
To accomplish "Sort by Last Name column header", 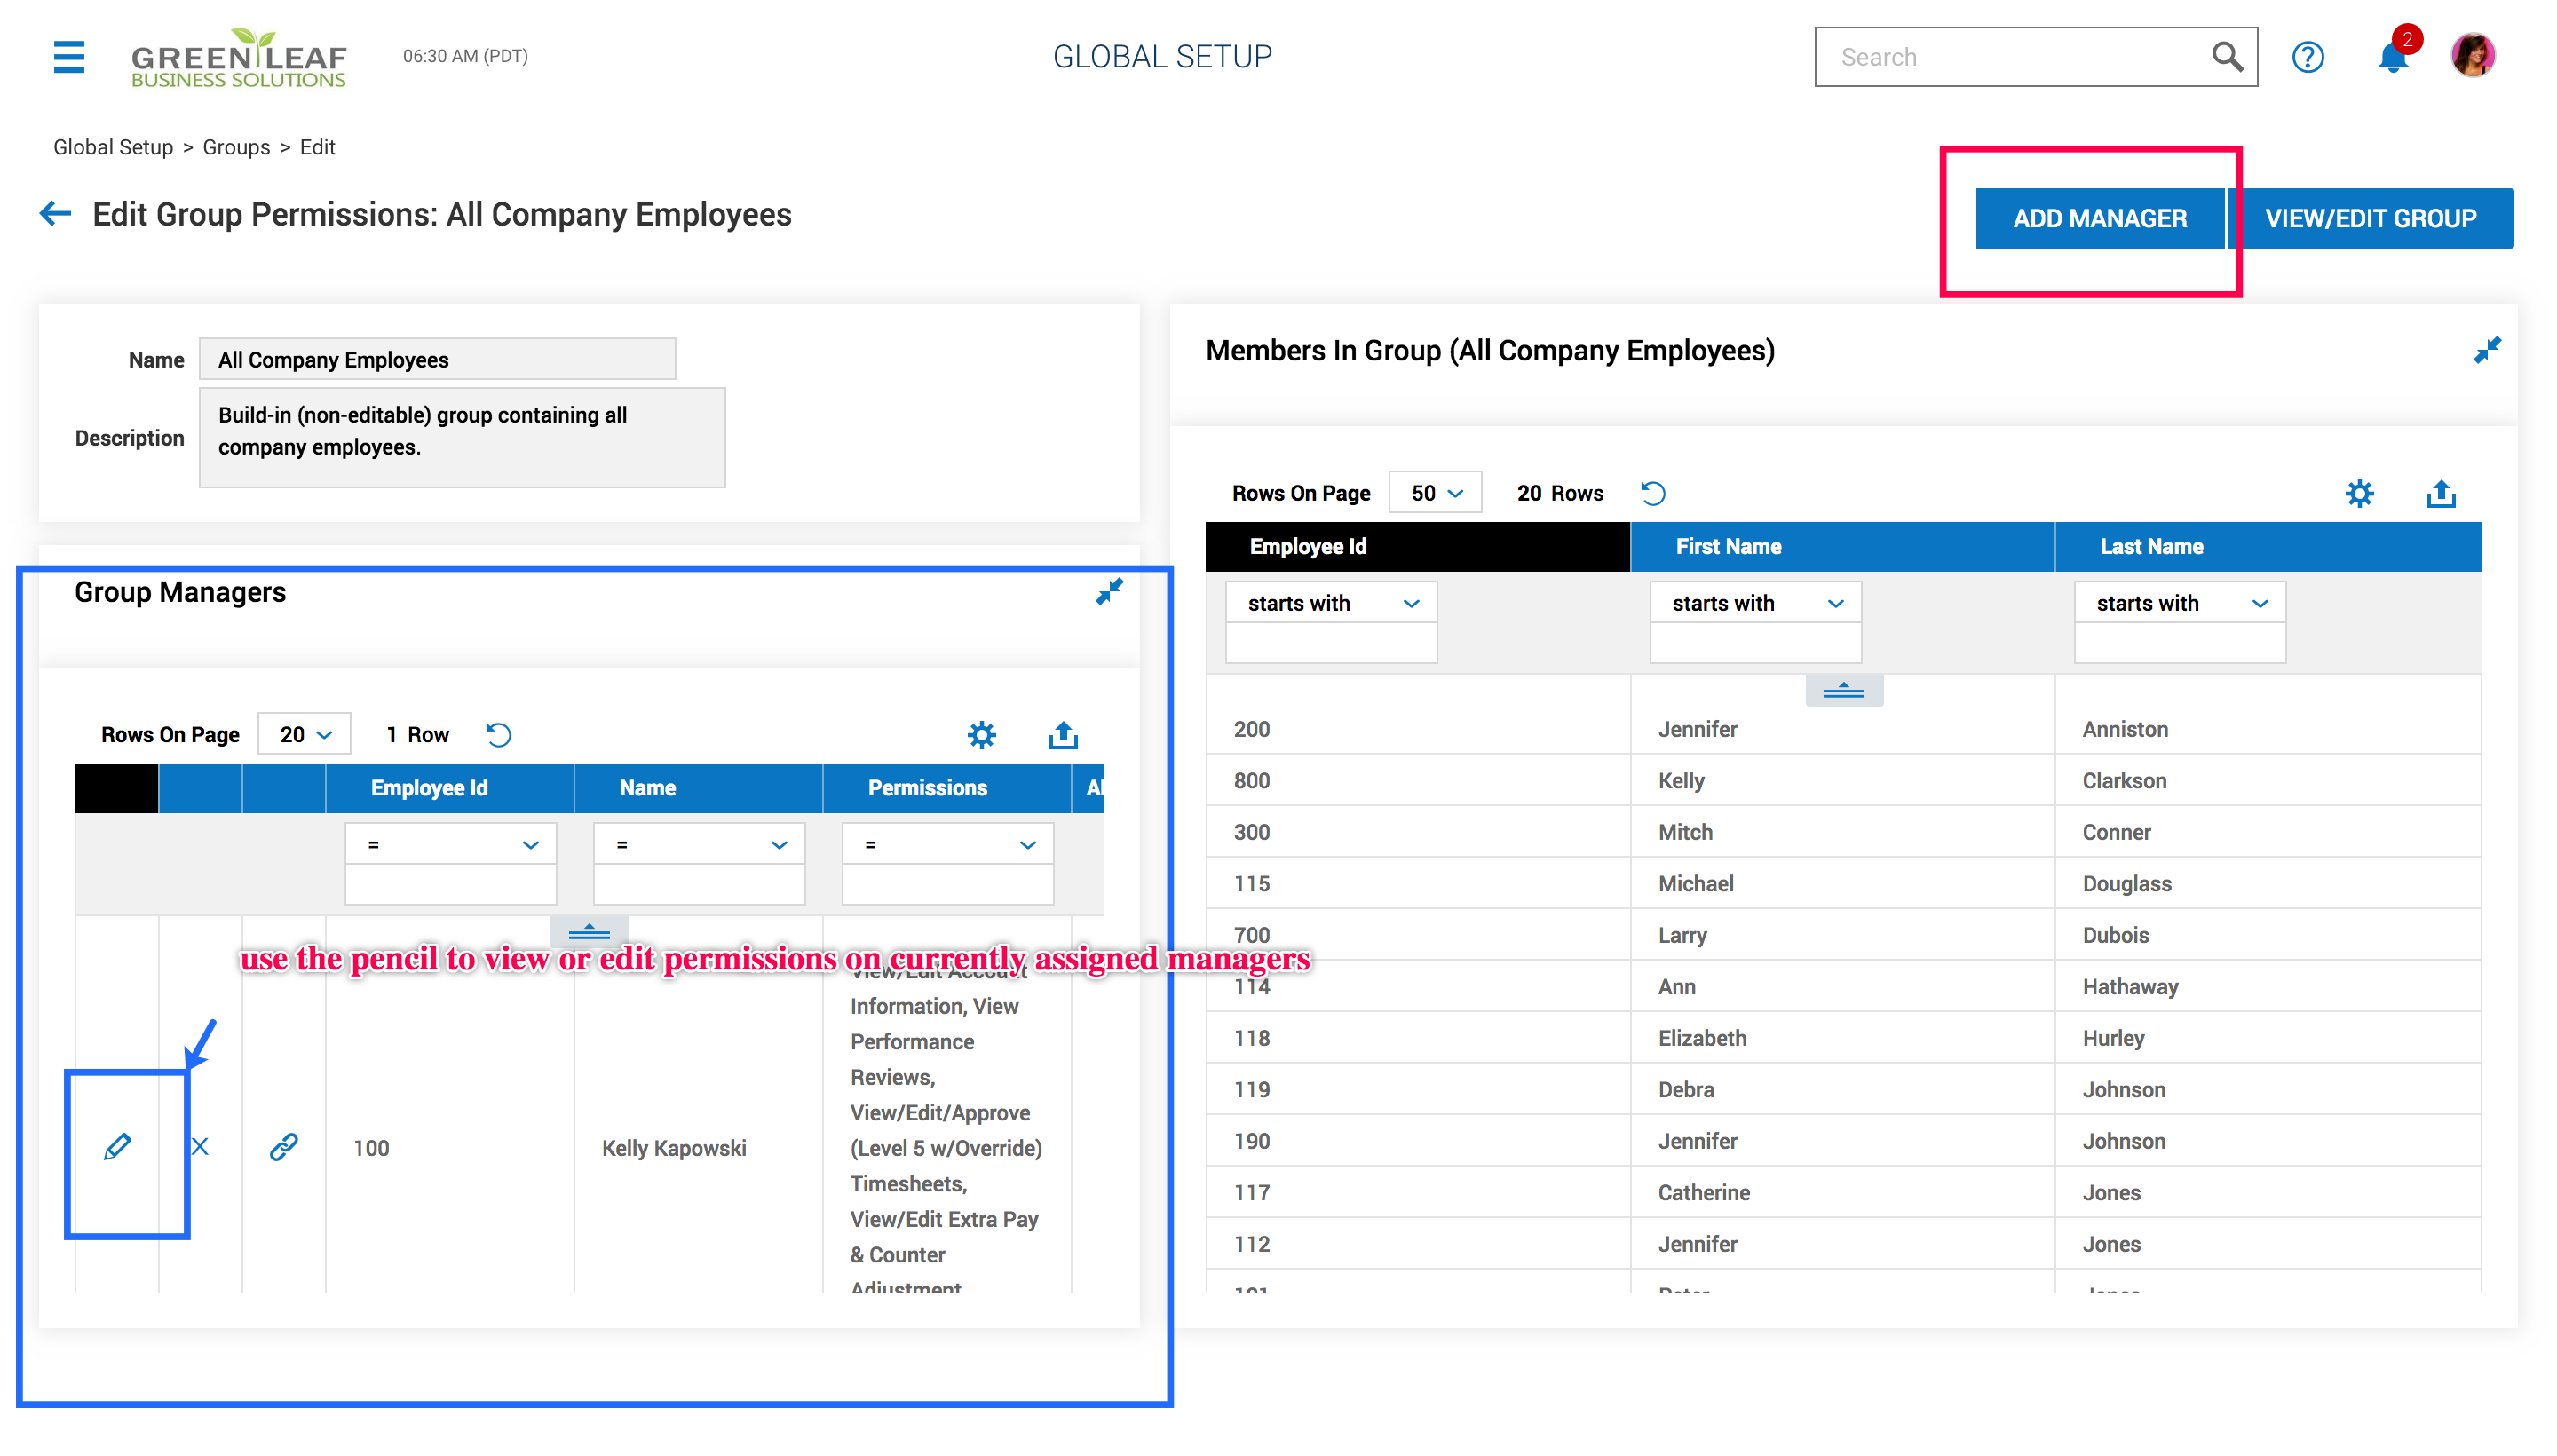I will click(2150, 546).
